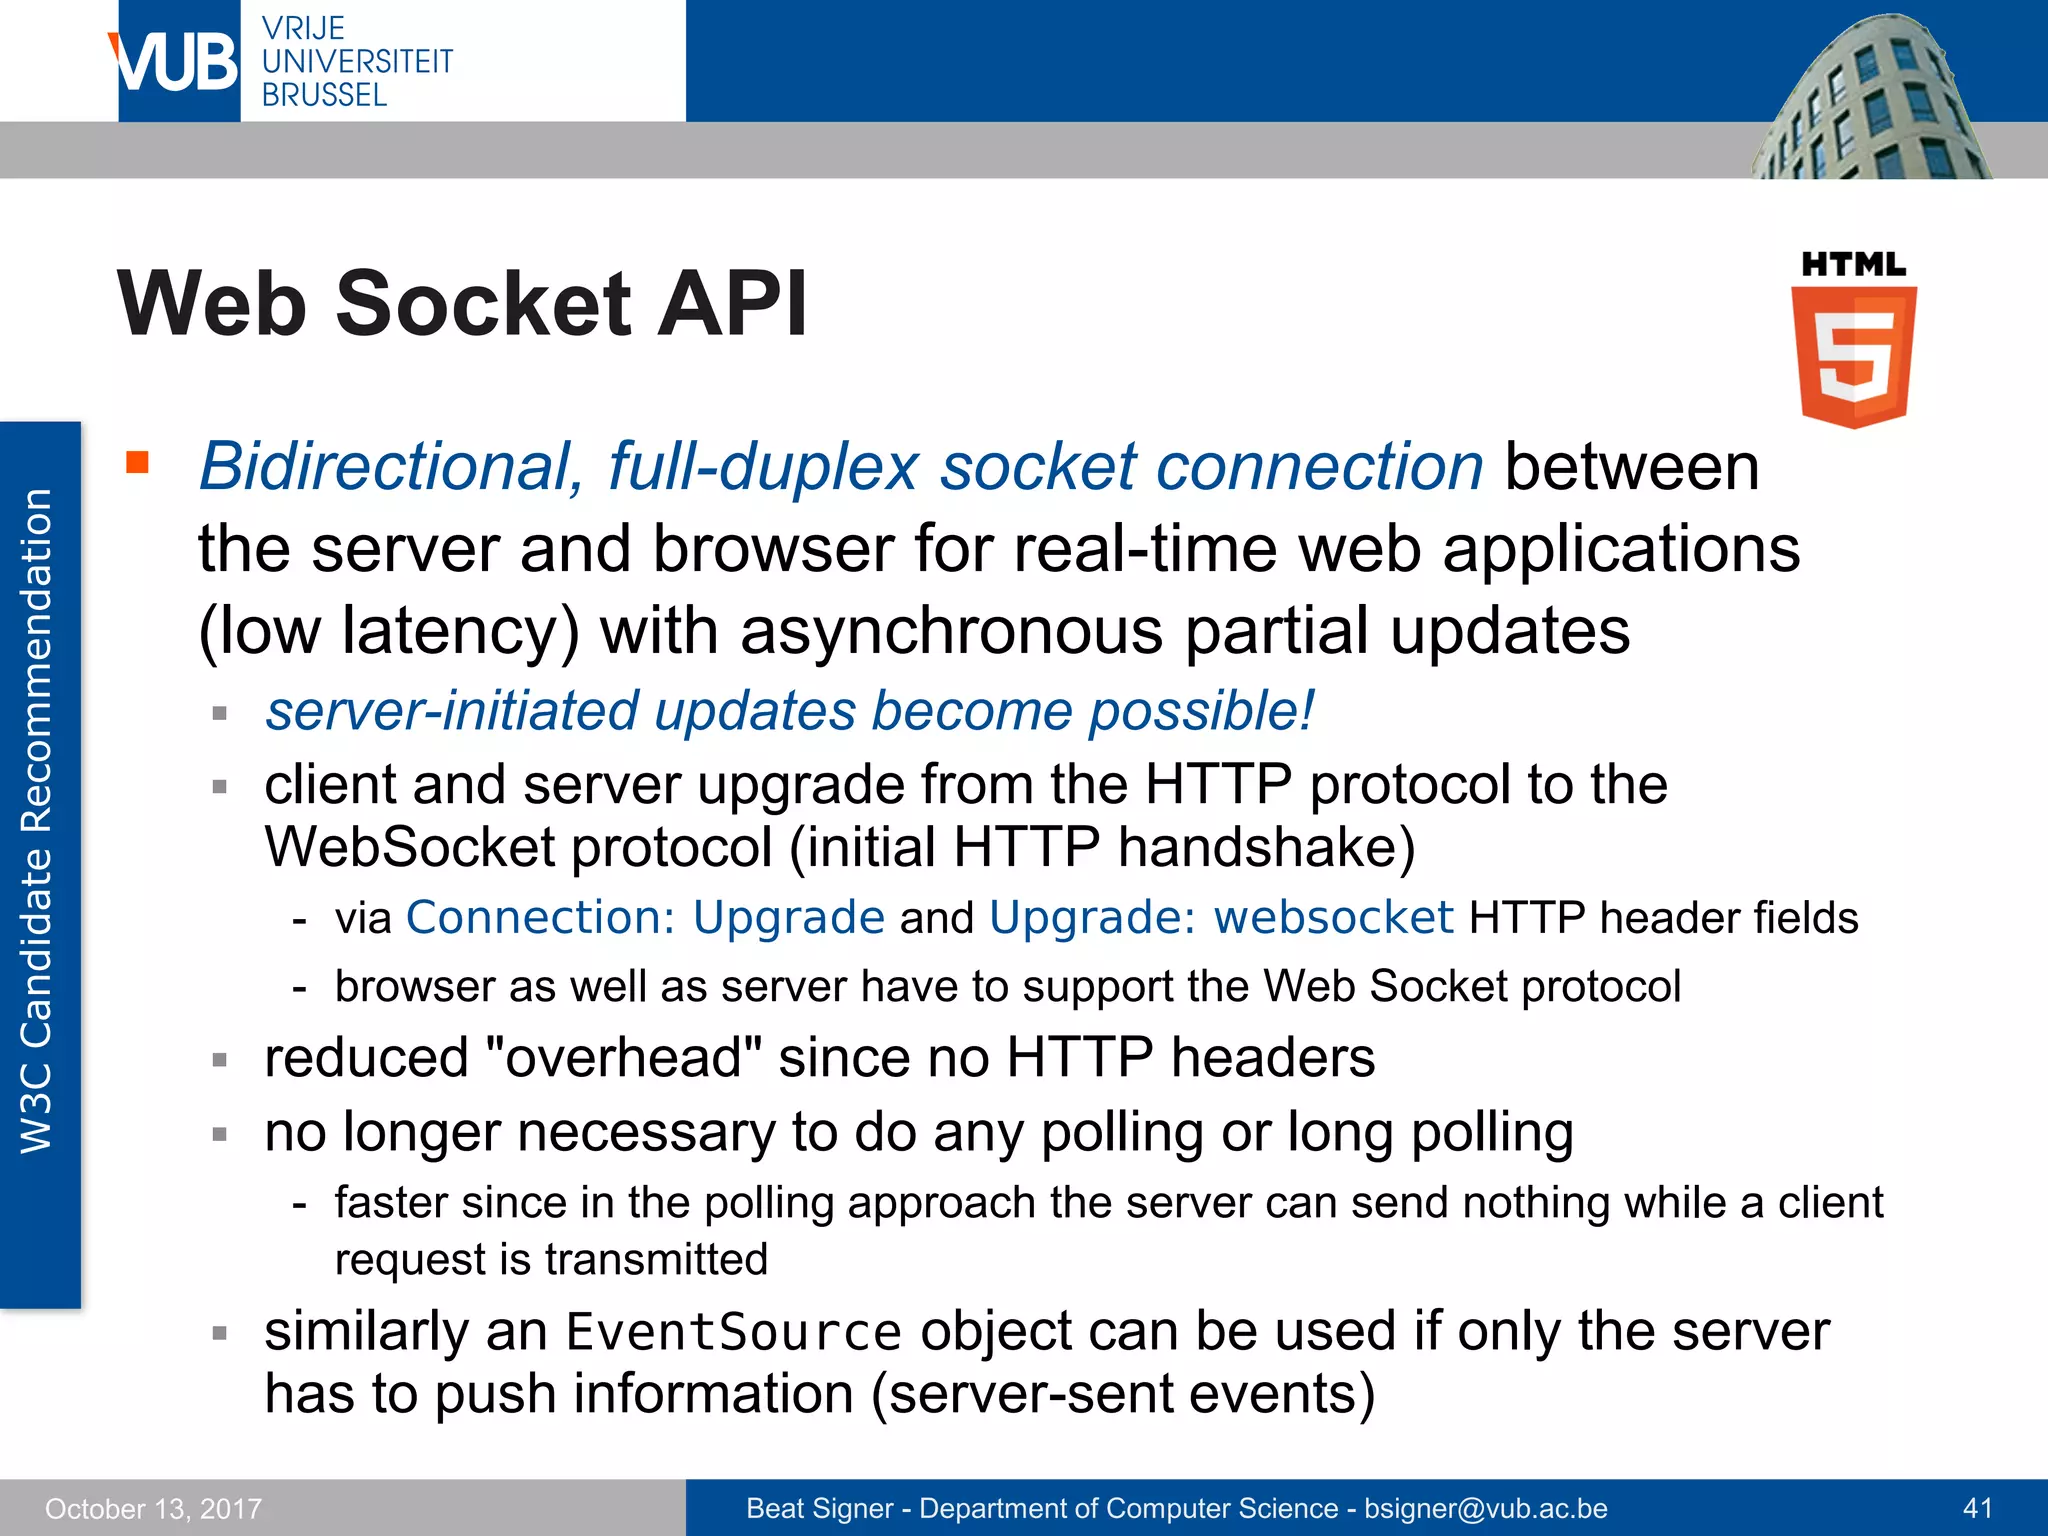2048x1536 pixels.
Task: Click '(low latency) with asynchronous partial updates' line
Action: [914, 633]
